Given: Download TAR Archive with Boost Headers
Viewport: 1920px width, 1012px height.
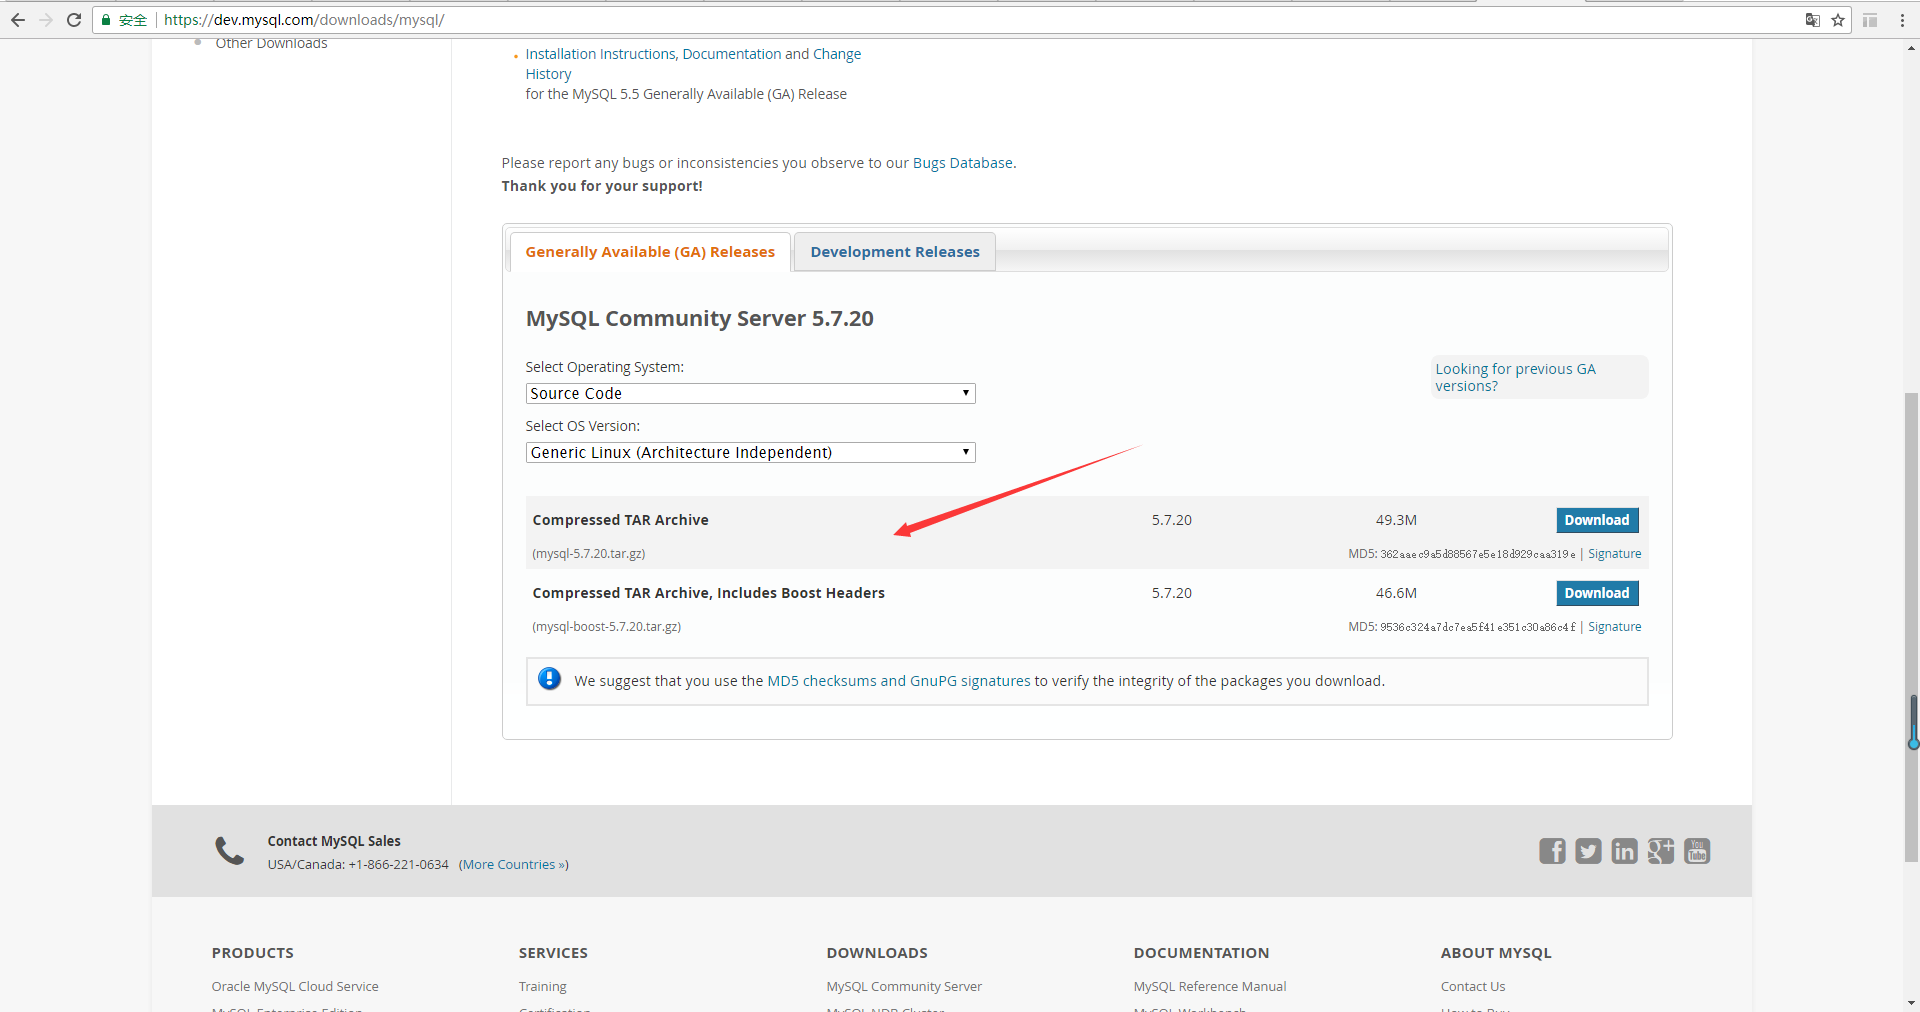Looking at the screenshot, I should 1597,593.
